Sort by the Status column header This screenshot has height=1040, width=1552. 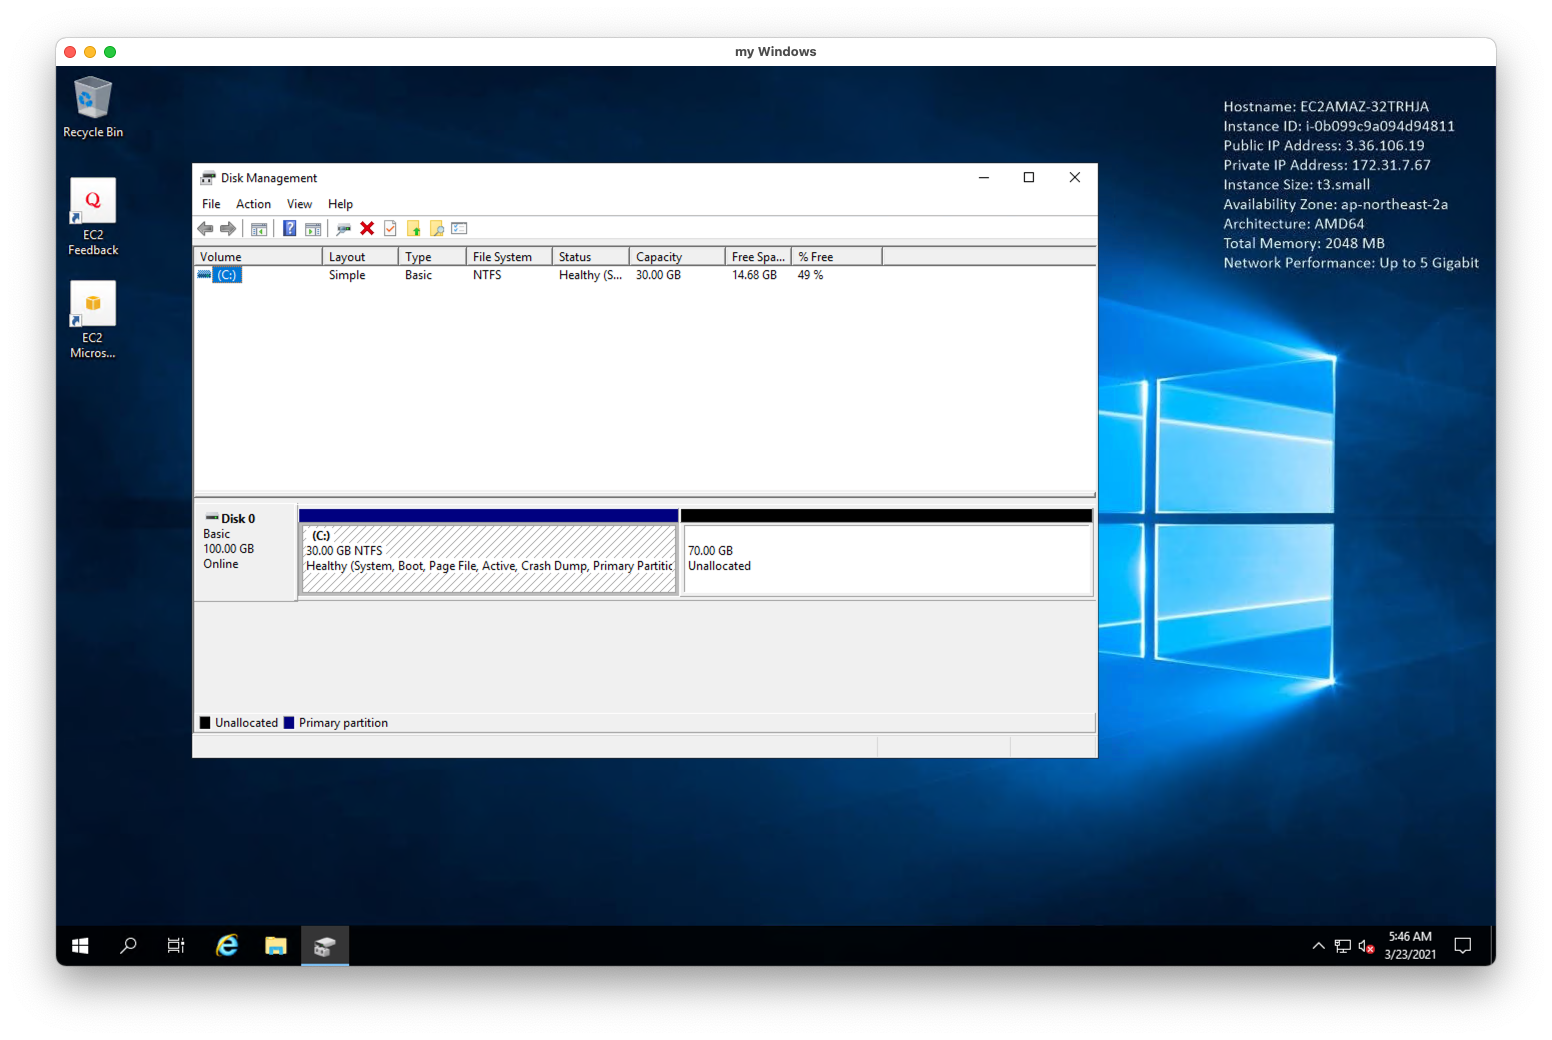click(x=590, y=257)
